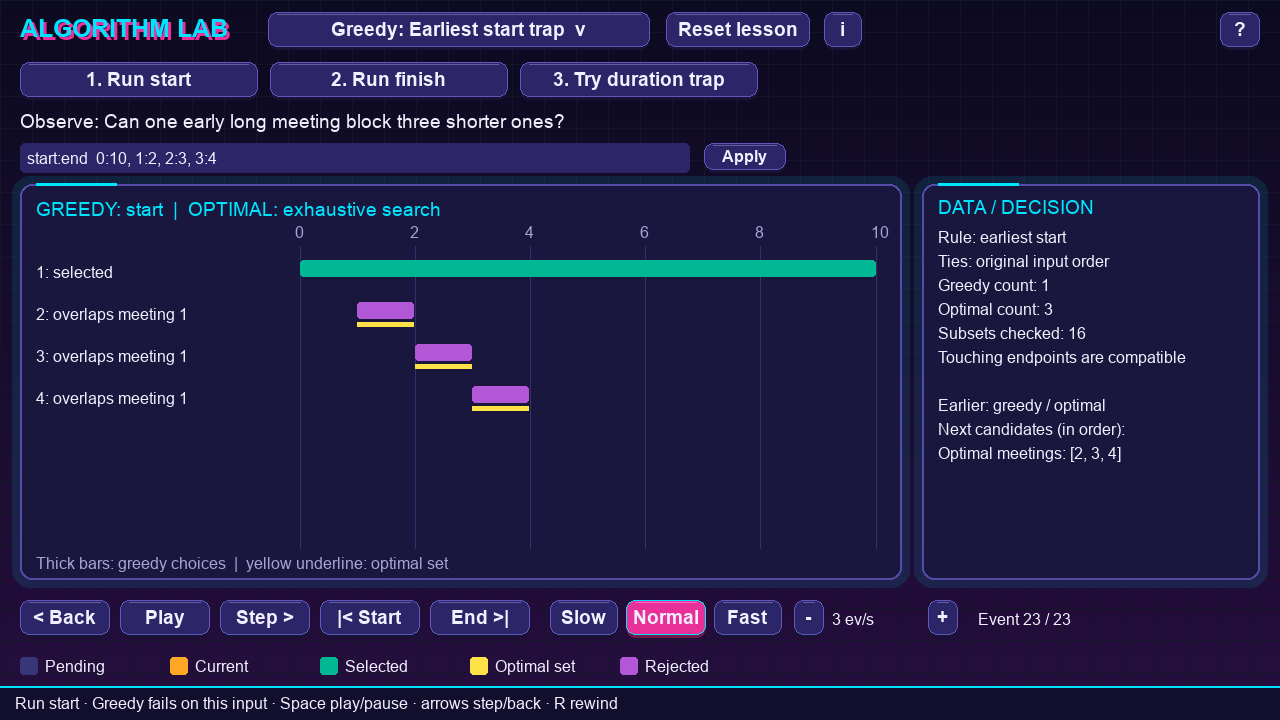Click the purple meeting 2 bar
The image size is (1280, 720).
point(386,311)
